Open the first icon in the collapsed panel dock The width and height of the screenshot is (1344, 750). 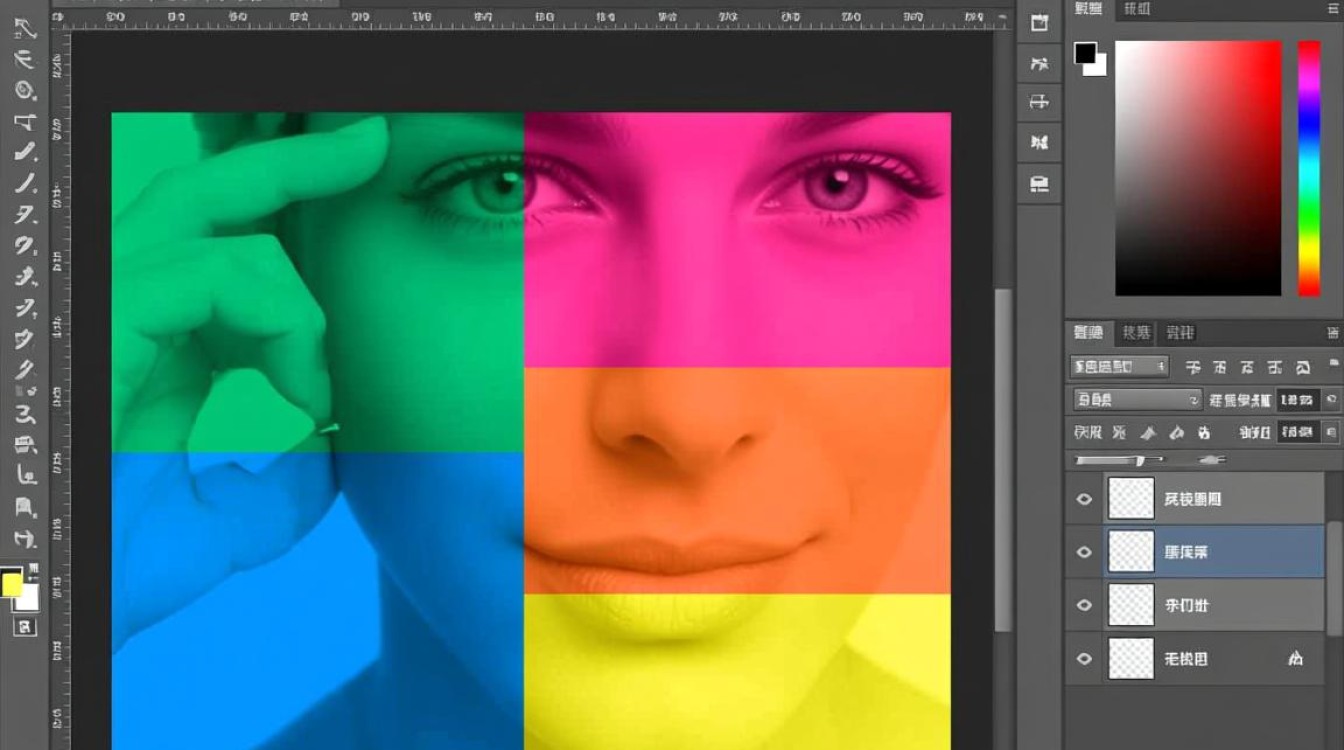[1039, 23]
